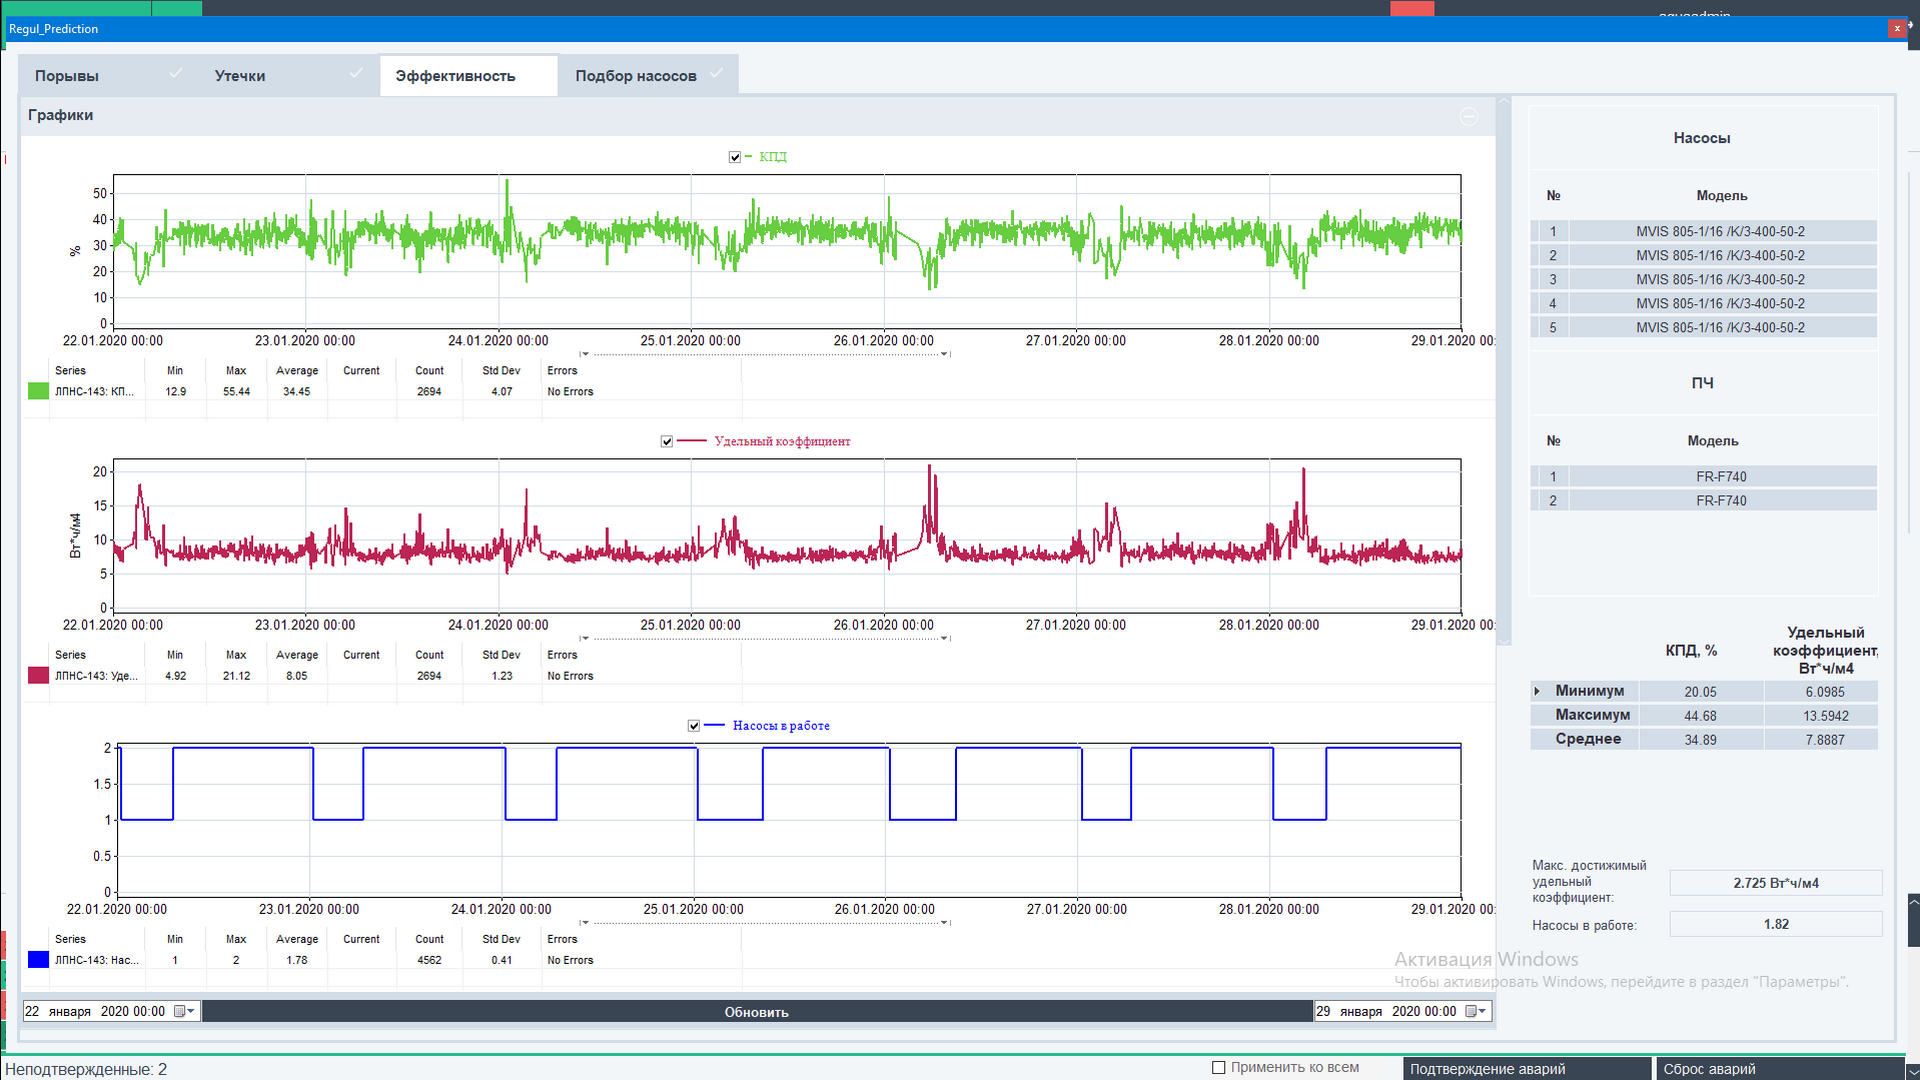This screenshot has height=1080, width=1920.
Task: Open the Подбор насосов tab
Action: click(636, 76)
